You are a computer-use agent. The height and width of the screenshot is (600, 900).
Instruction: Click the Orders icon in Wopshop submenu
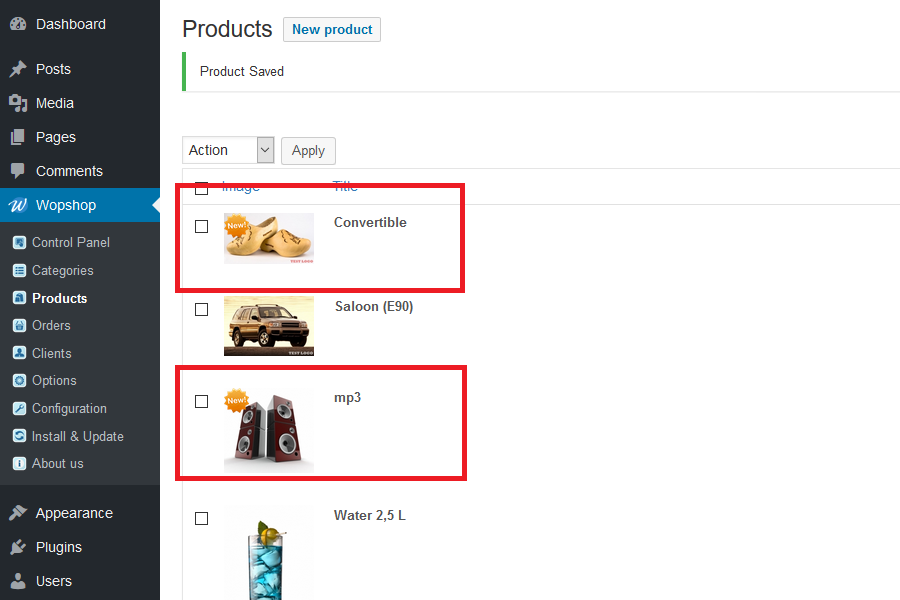pos(20,325)
